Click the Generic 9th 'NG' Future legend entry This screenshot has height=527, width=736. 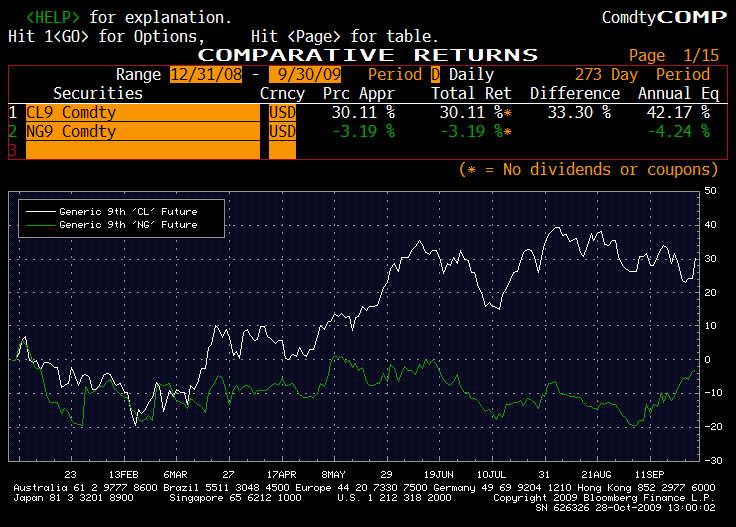pos(128,225)
